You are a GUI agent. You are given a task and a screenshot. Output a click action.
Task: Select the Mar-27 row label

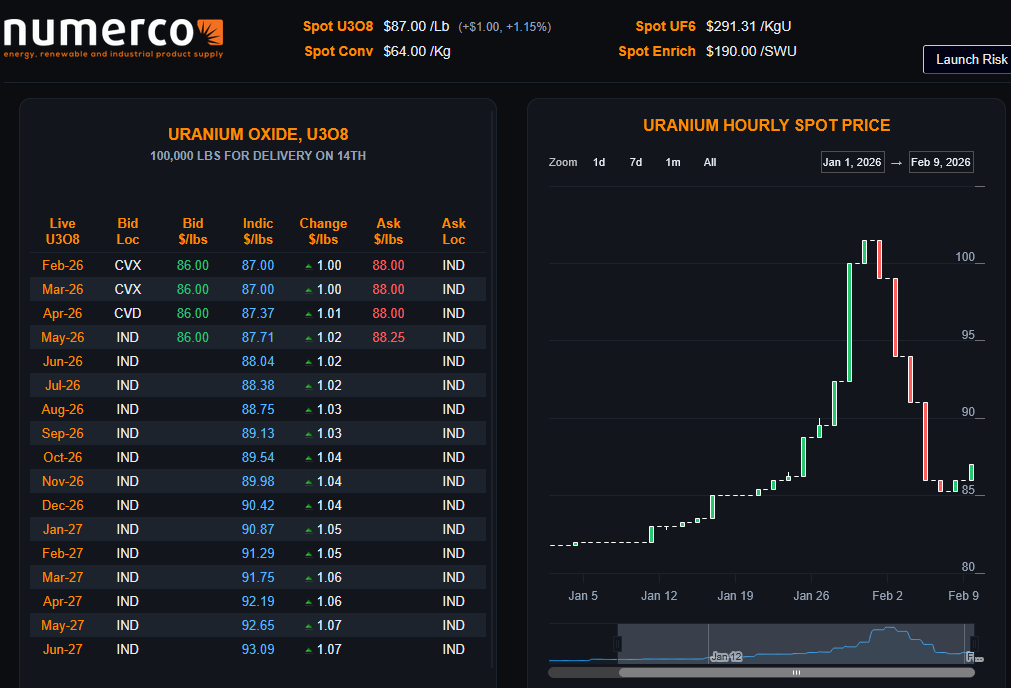63,578
